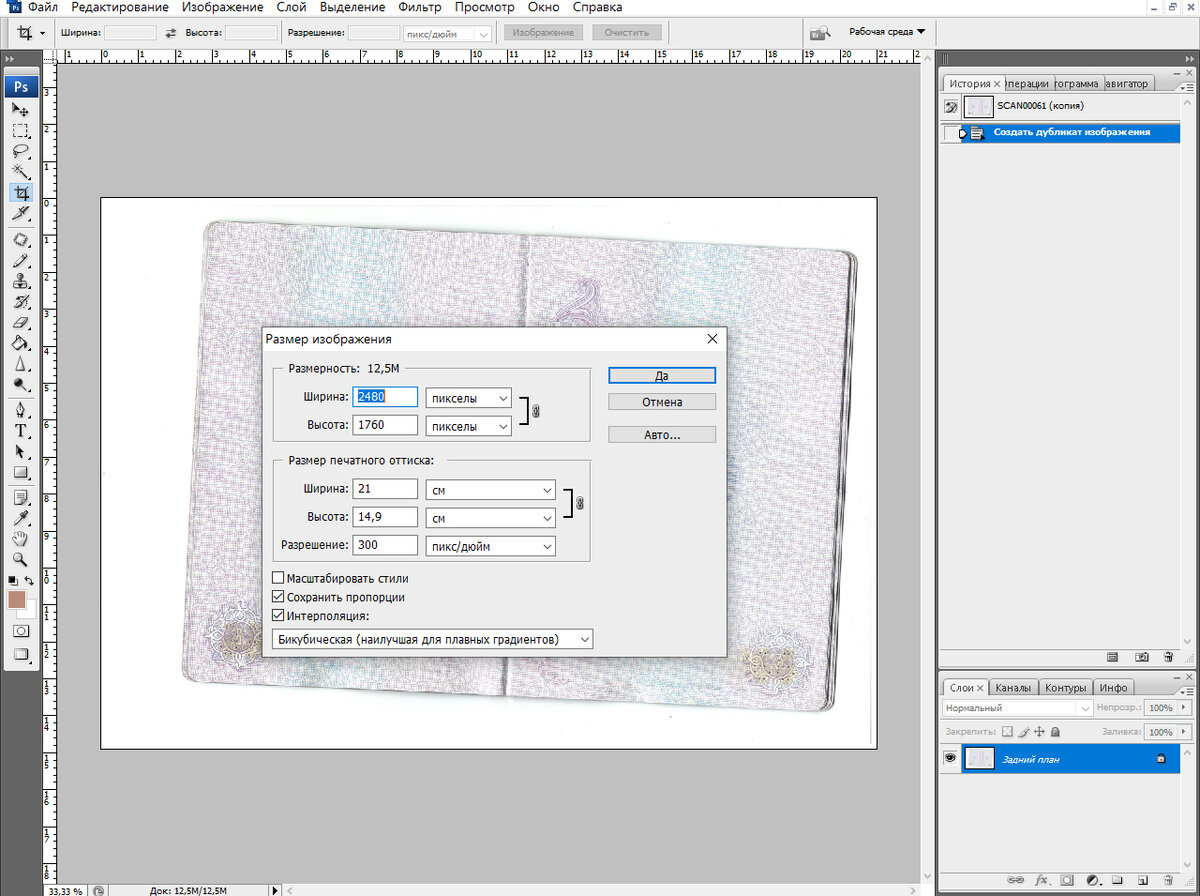Open print width units dropdown (см)
This screenshot has width=1200, height=896.
tap(490, 490)
